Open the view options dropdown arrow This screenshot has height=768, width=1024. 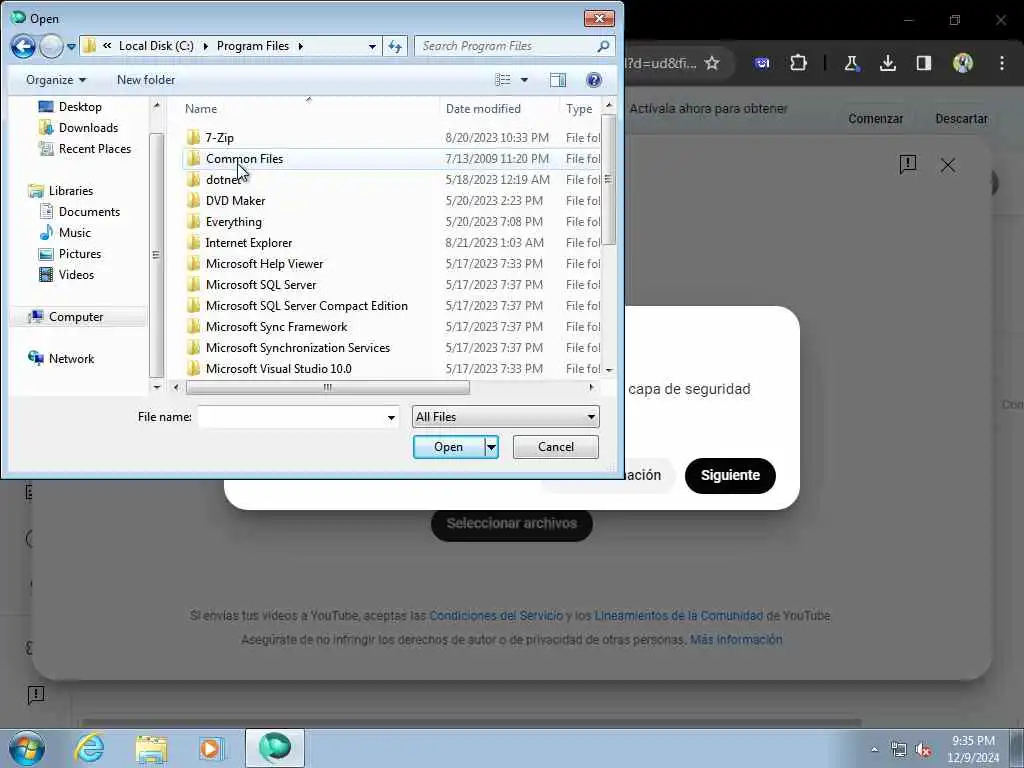tap(524, 80)
